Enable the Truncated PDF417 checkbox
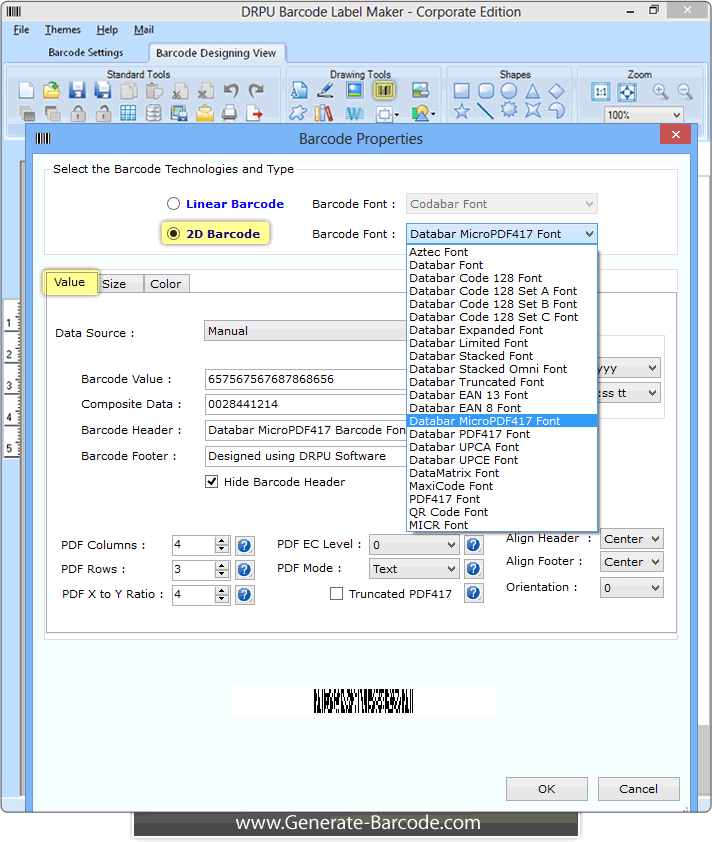The width and height of the screenshot is (712, 842). click(337, 594)
